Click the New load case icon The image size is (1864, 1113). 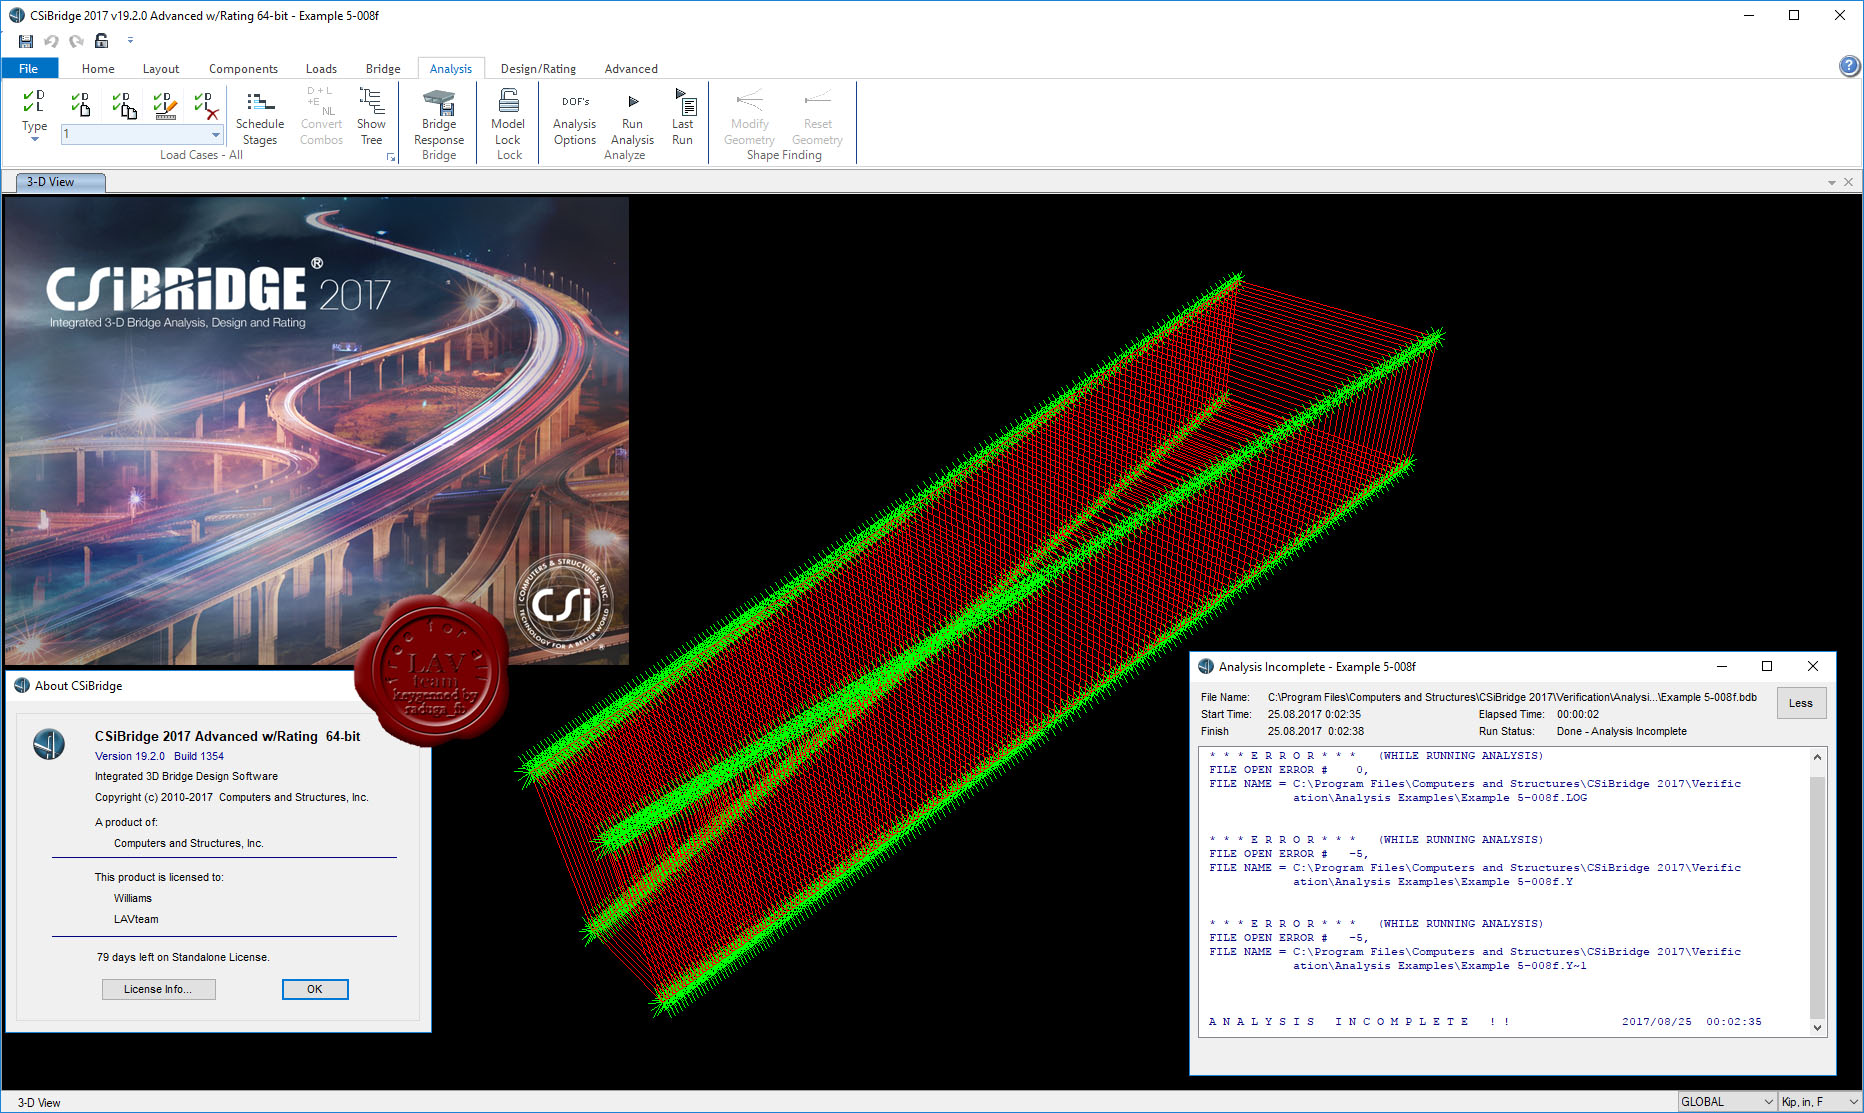pos(81,103)
